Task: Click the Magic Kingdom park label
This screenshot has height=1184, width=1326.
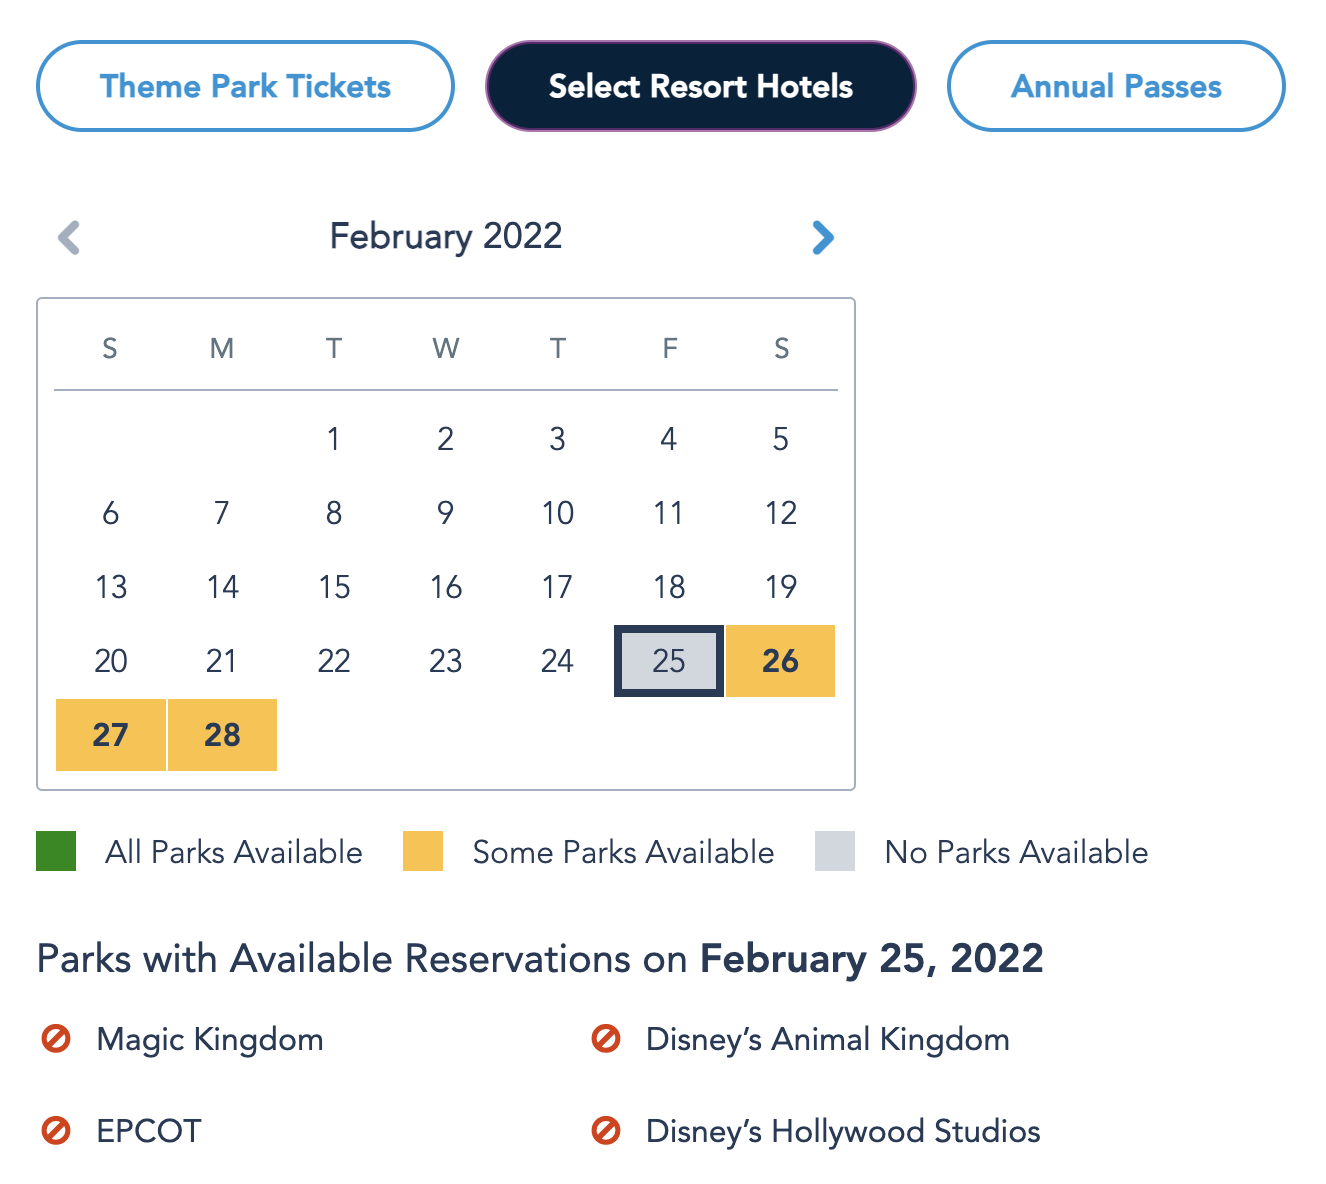Action: click(210, 1039)
